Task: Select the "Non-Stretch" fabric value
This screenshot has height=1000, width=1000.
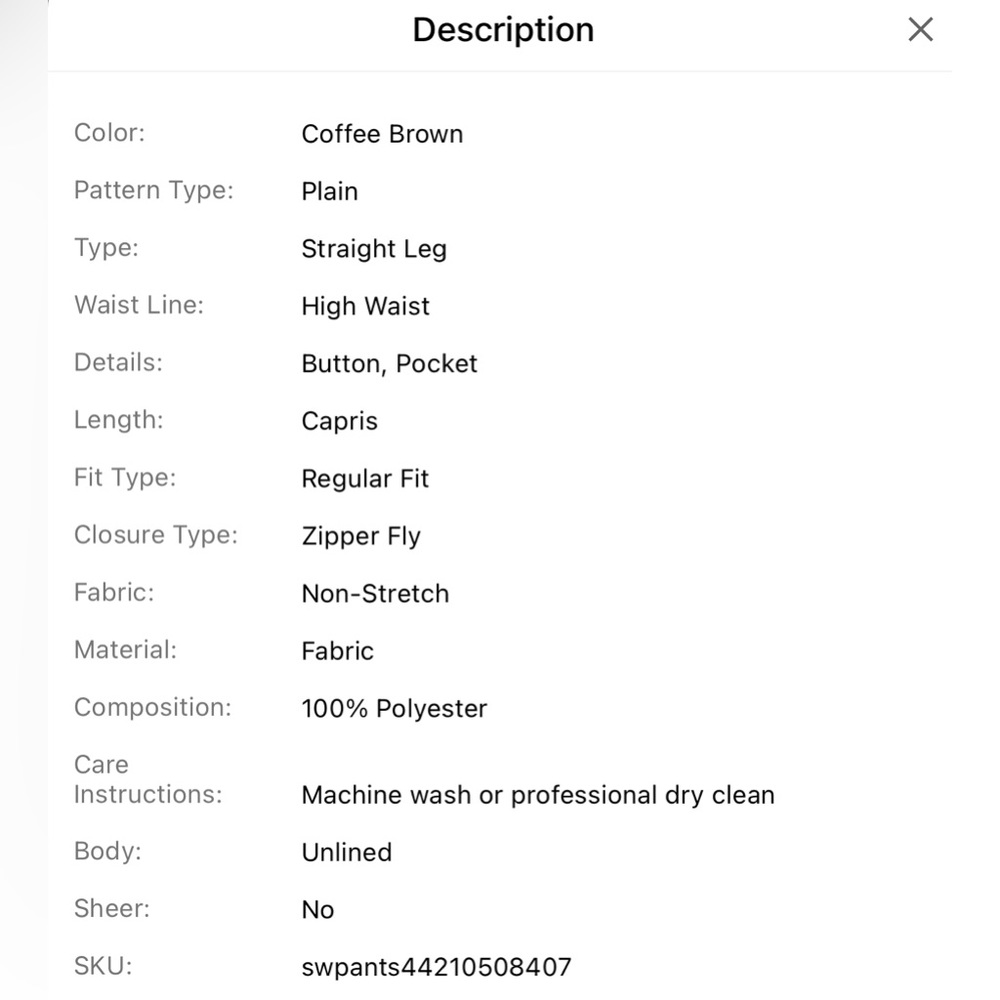Action: [x=376, y=594]
